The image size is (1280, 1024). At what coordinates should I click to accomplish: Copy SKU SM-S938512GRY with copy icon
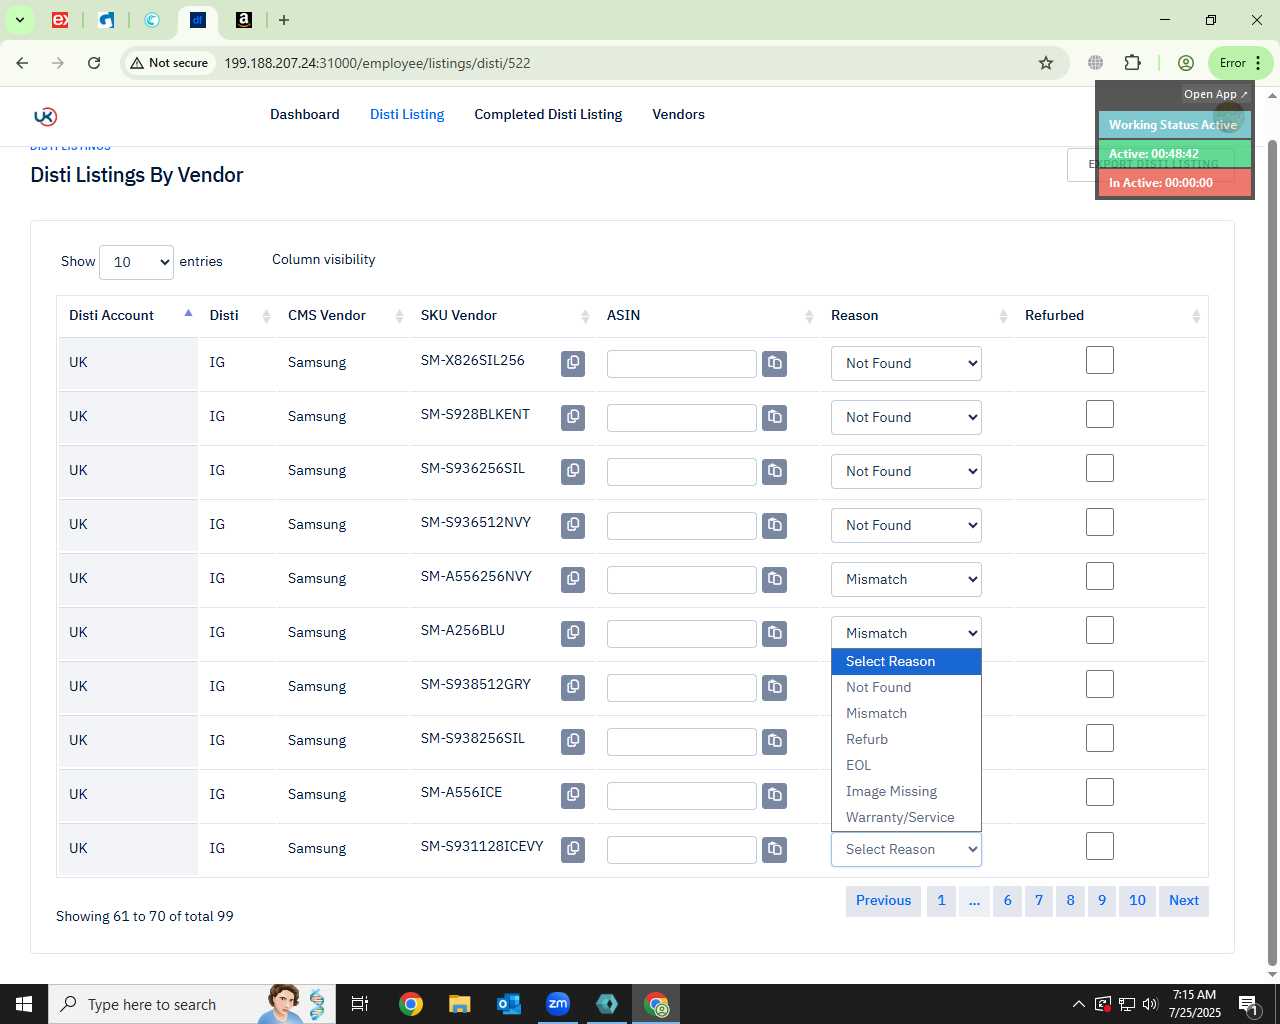pos(573,687)
